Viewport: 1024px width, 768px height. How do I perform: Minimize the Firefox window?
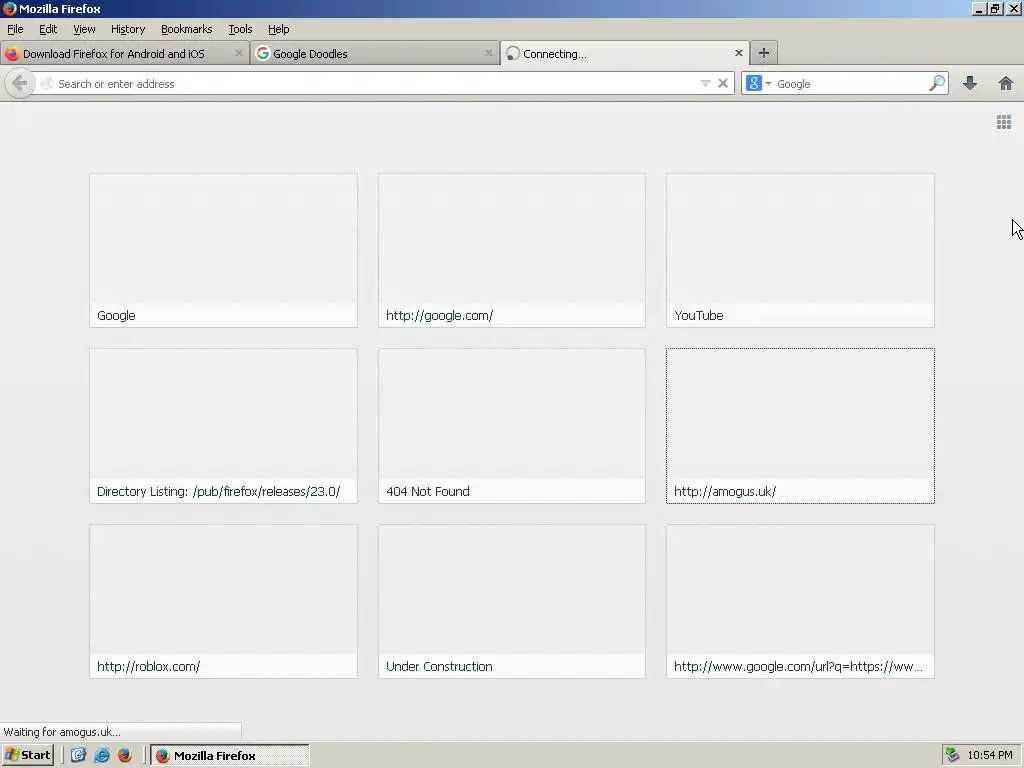[x=978, y=8]
